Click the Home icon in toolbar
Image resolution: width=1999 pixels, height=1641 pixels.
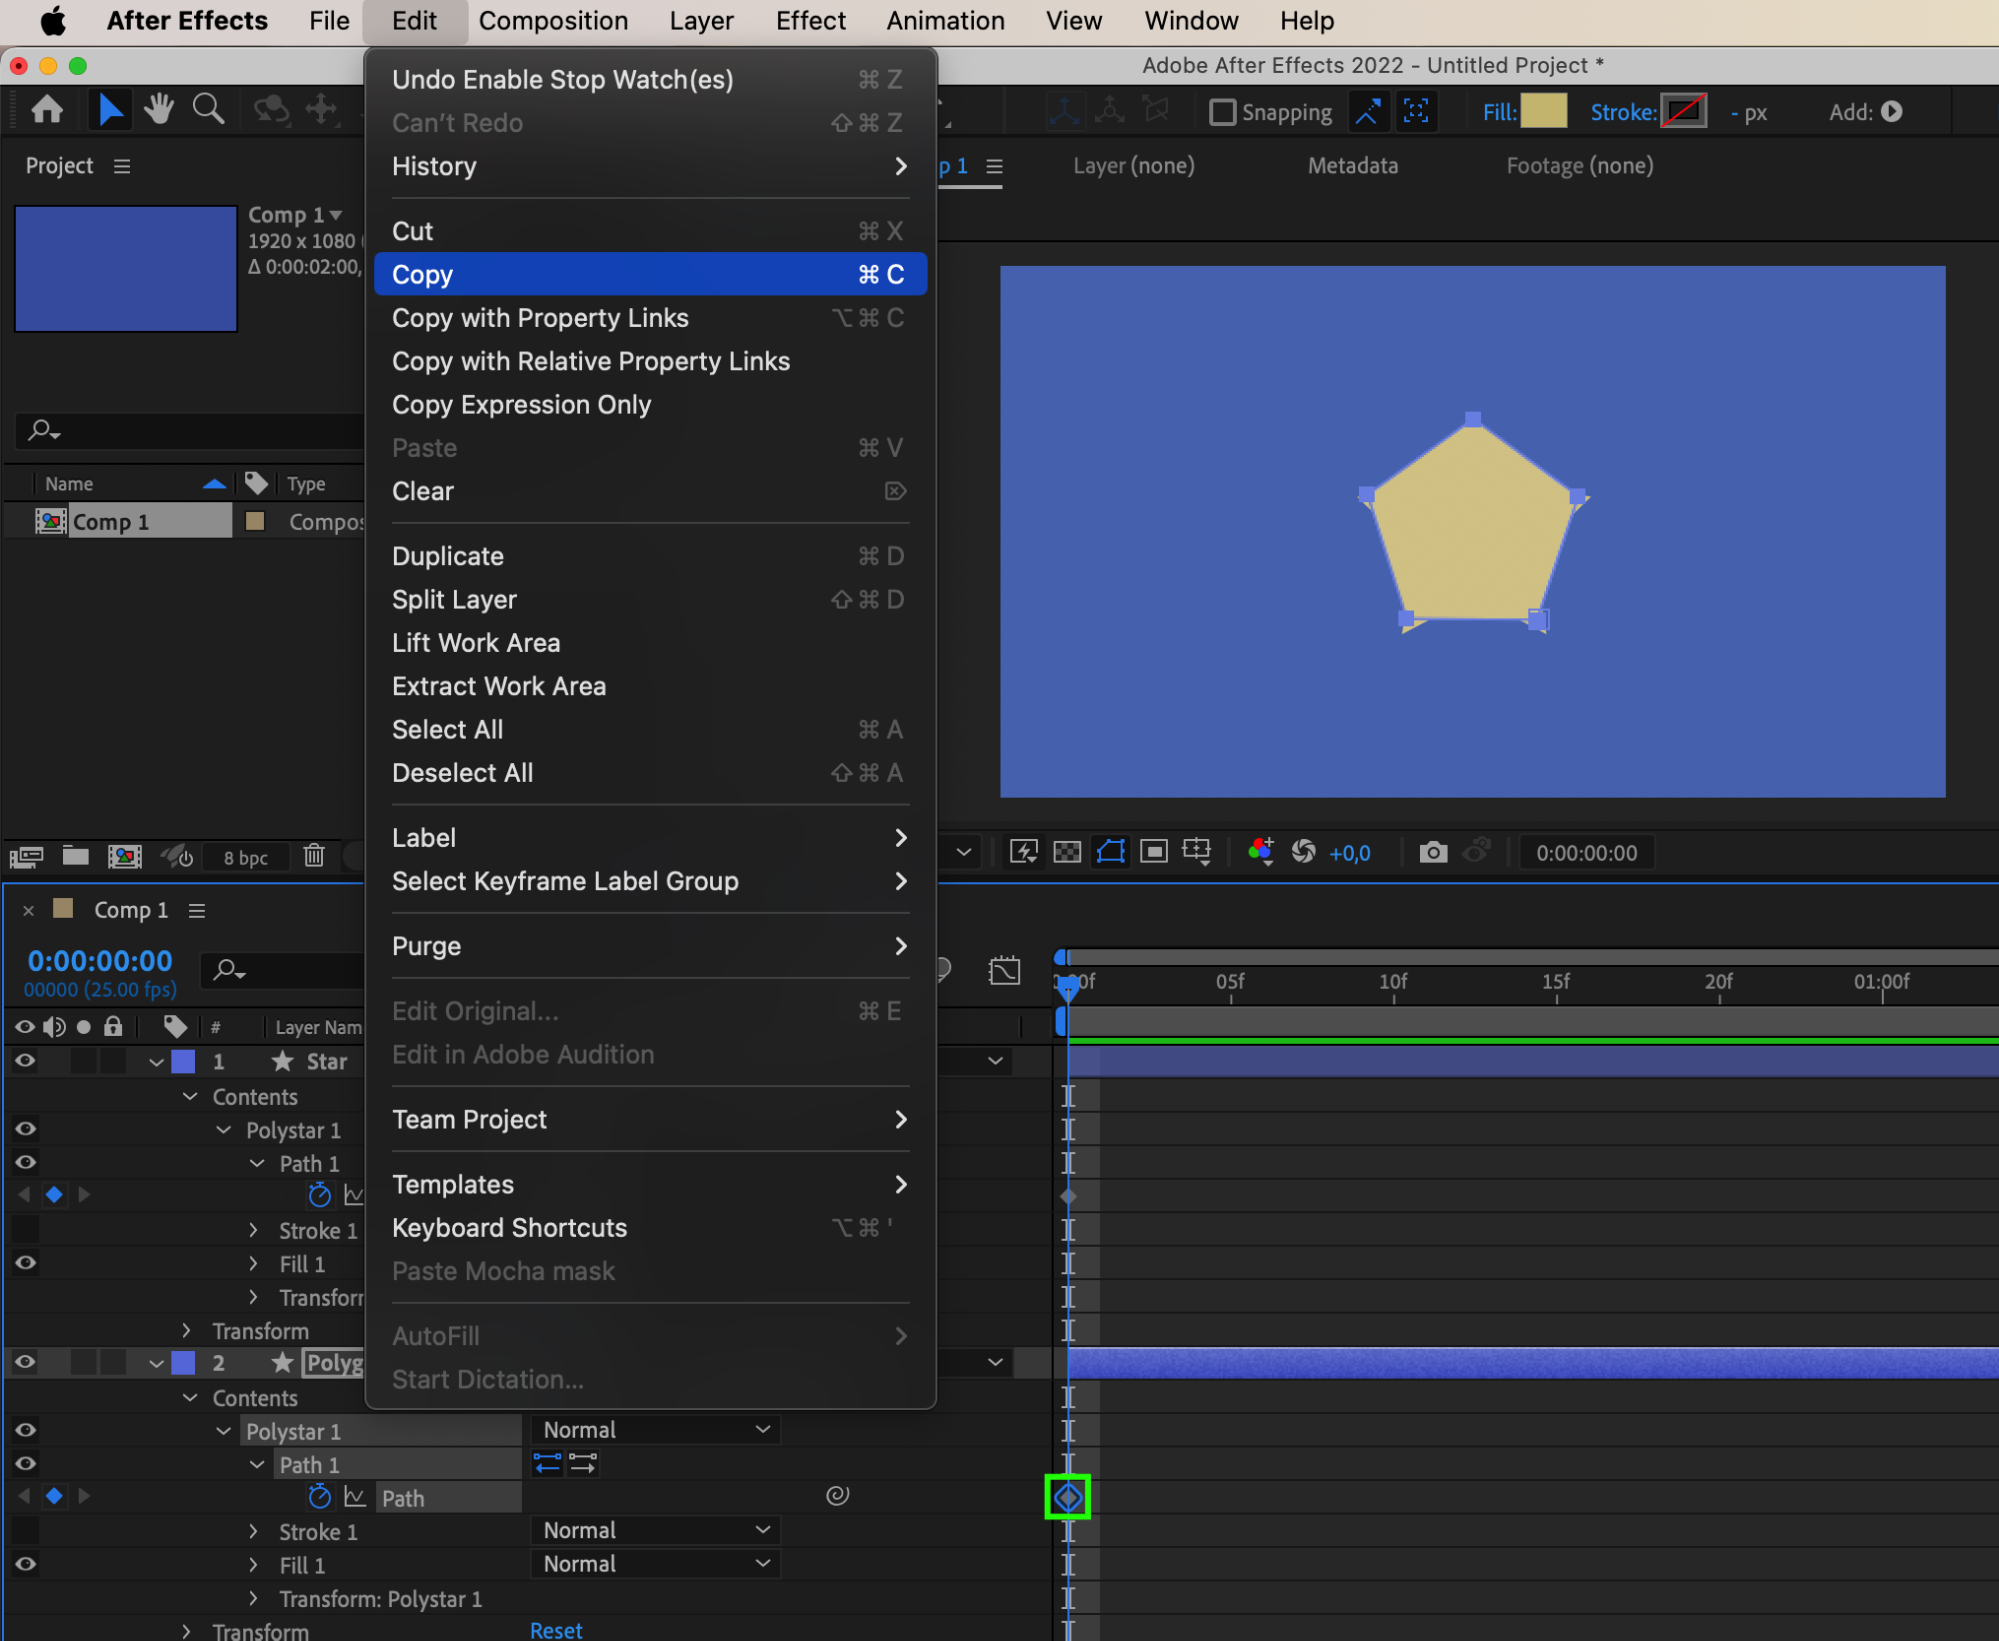point(47,110)
